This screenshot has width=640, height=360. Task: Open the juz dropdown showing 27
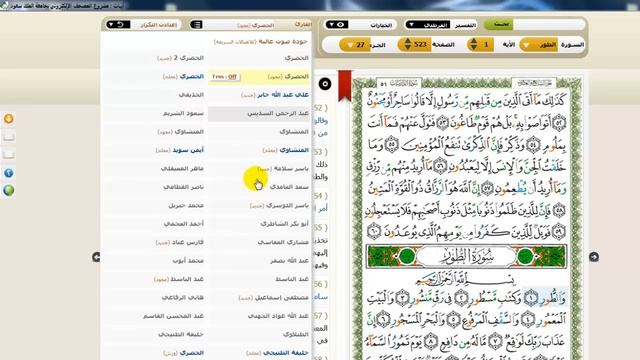[x=355, y=44]
